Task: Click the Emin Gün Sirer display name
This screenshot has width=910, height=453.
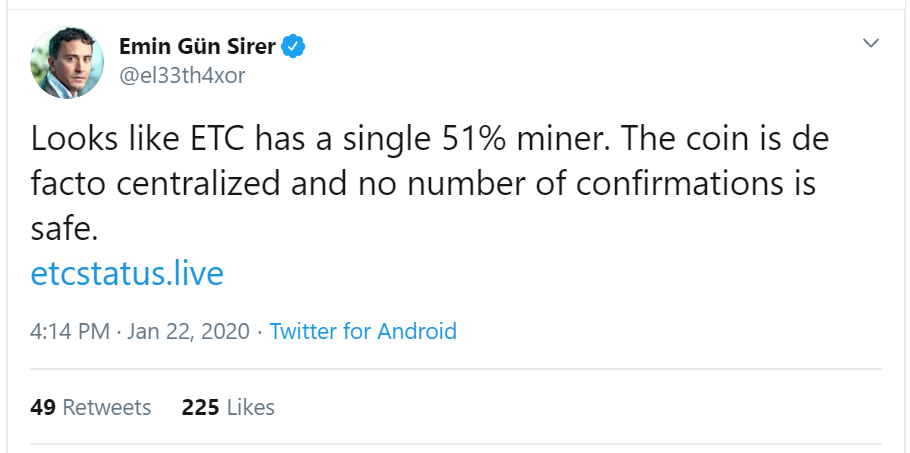Action: [197, 46]
